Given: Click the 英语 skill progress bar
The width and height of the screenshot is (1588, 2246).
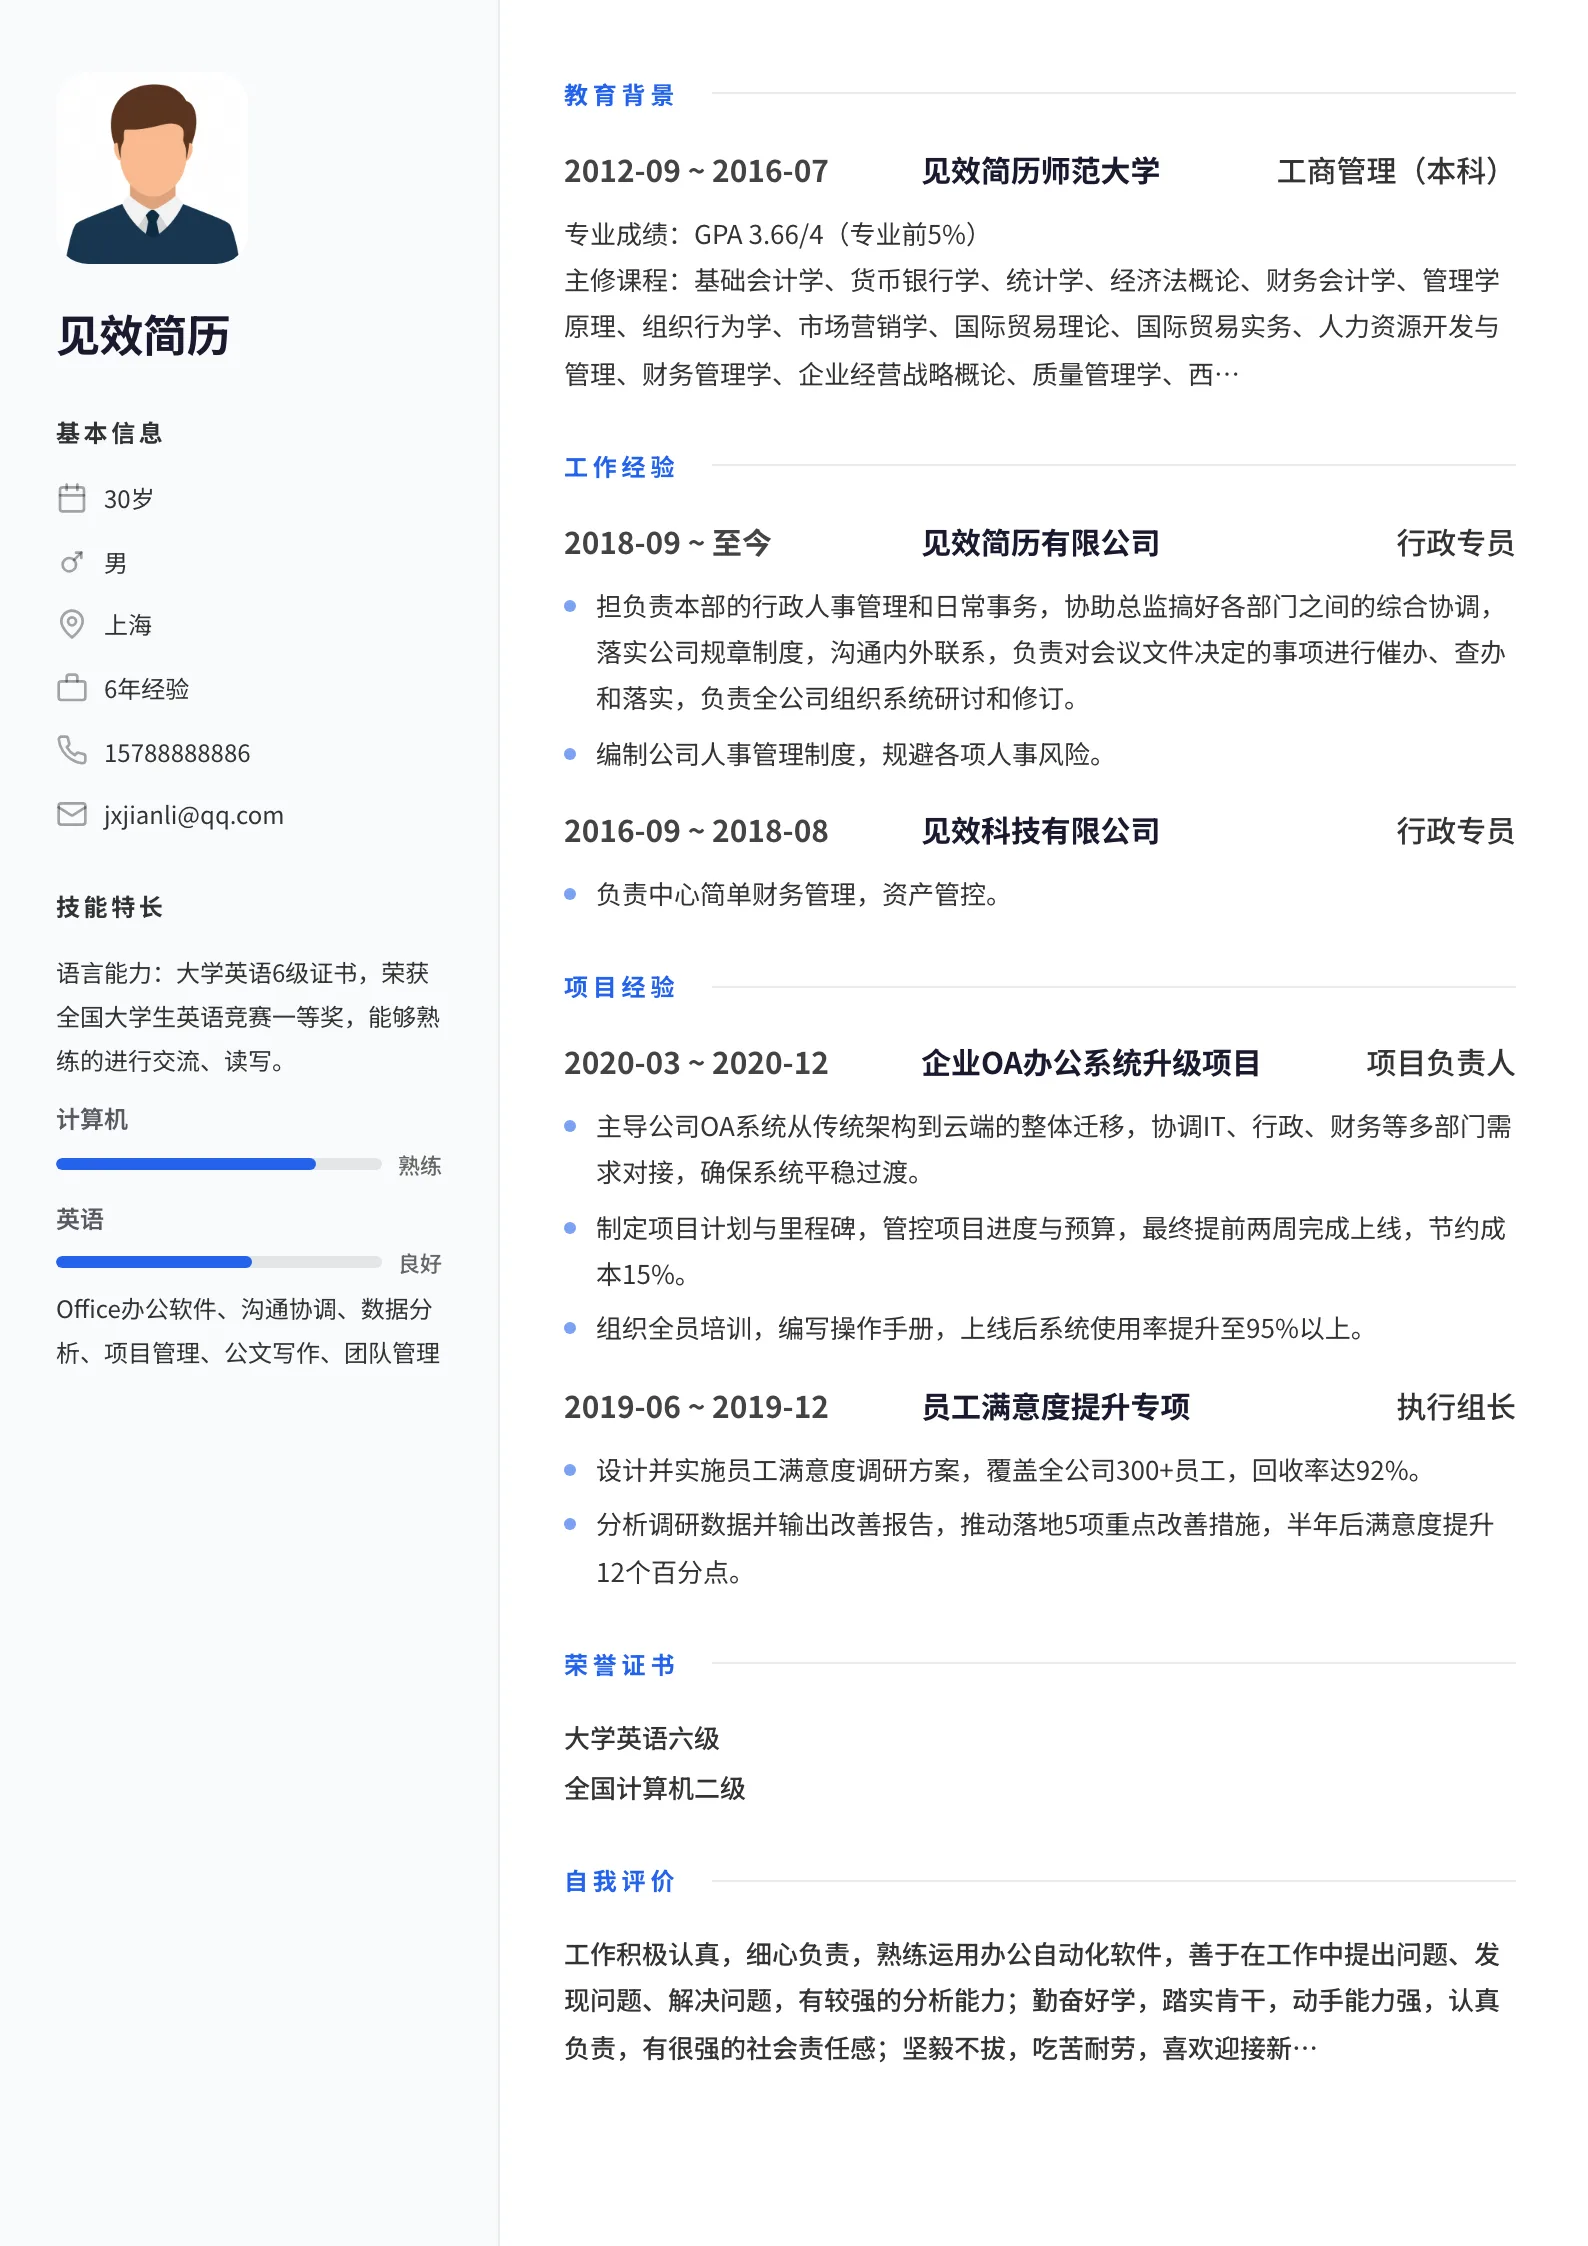Looking at the screenshot, I should 219,1262.
